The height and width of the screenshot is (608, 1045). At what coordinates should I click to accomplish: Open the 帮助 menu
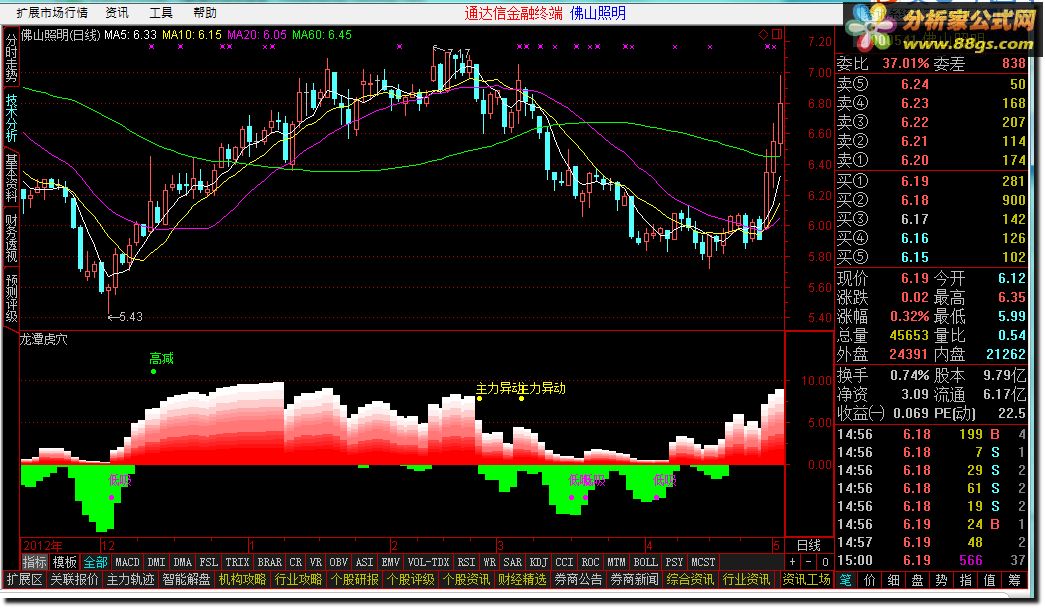[205, 13]
